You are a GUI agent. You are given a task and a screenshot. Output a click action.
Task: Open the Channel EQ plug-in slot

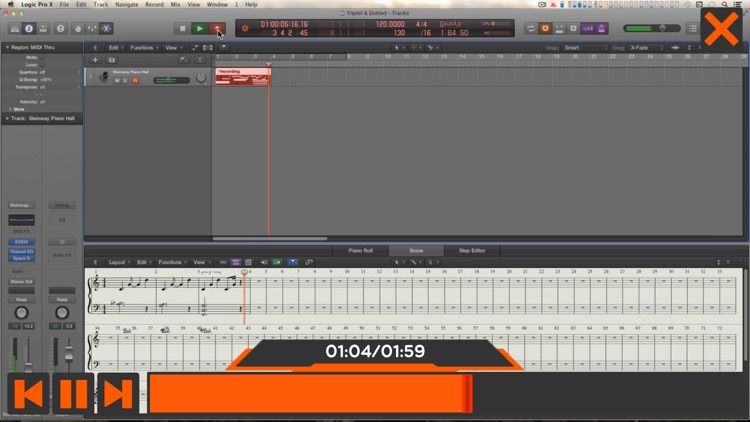pos(21,252)
